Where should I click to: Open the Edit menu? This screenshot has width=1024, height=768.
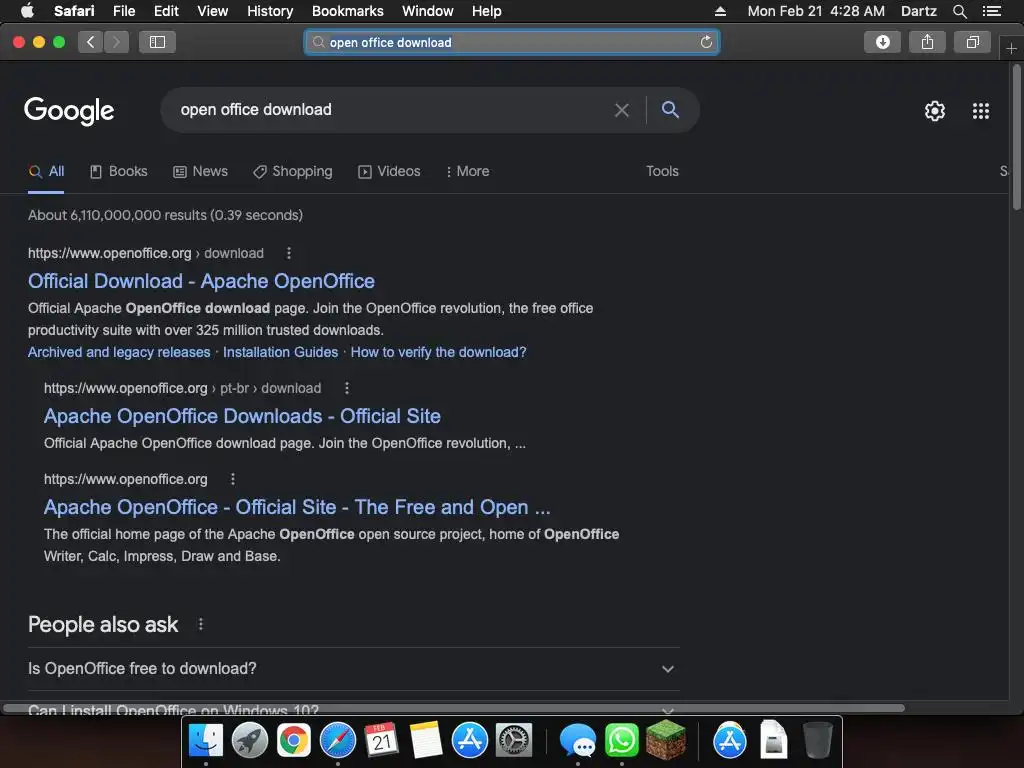(x=166, y=11)
